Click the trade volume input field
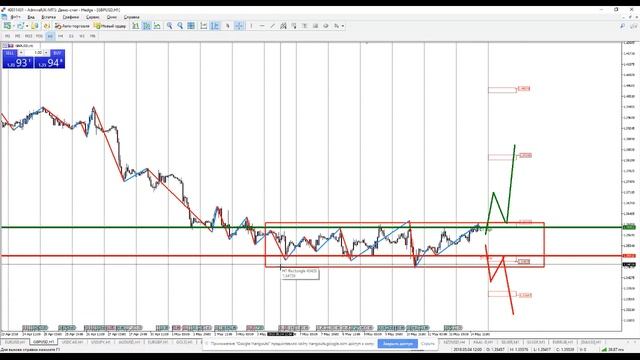The image size is (640, 360). tap(33, 53)
